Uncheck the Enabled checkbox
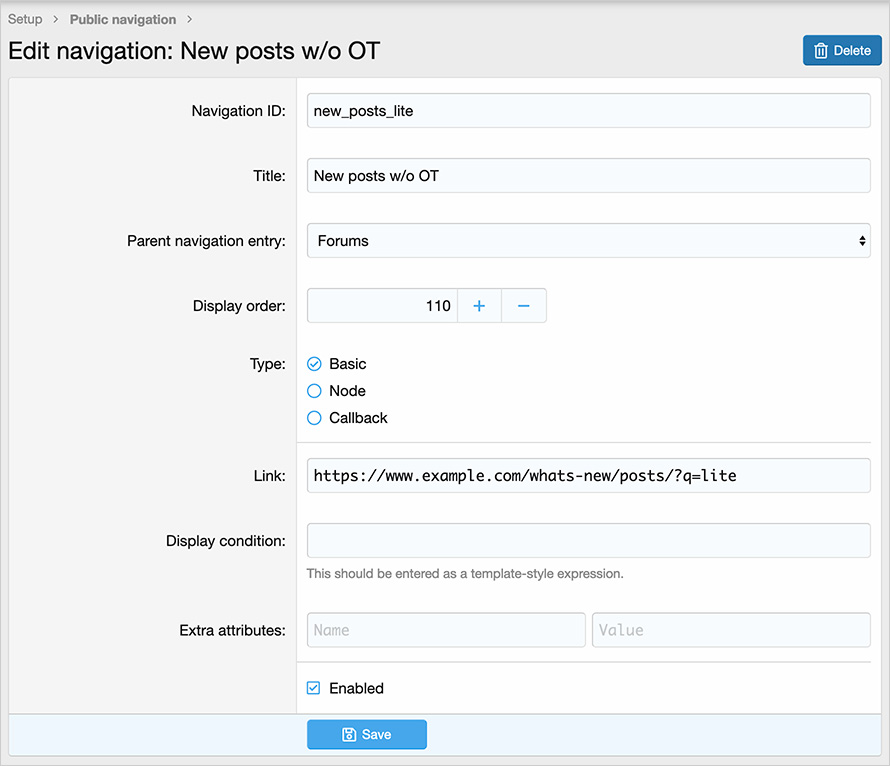The width and height of the screenshot is (890, 766). [x=314, y=688]
